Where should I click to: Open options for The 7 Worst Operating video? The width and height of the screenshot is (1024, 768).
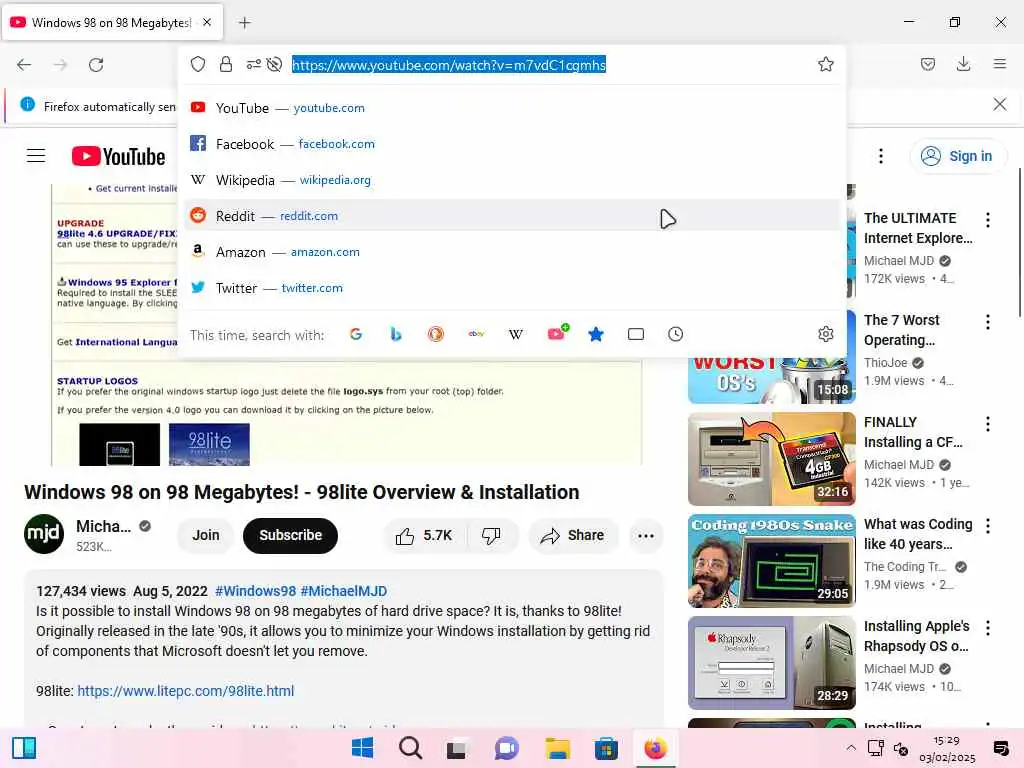[987, 322]
